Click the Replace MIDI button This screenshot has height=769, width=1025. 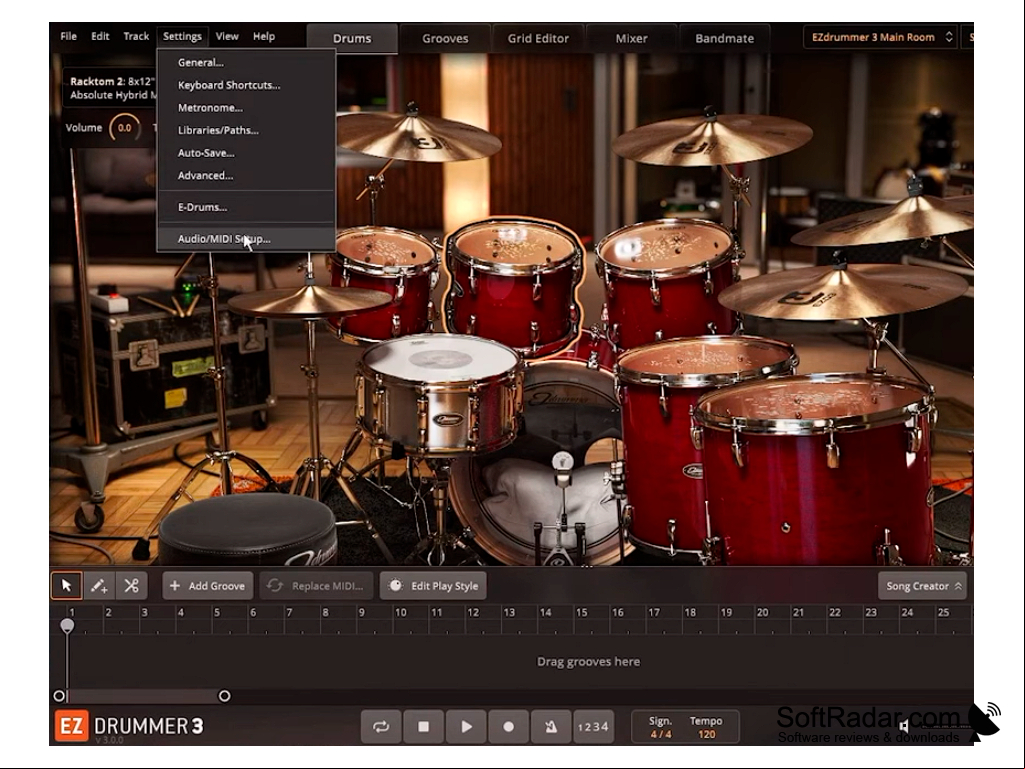click(316, 586)
